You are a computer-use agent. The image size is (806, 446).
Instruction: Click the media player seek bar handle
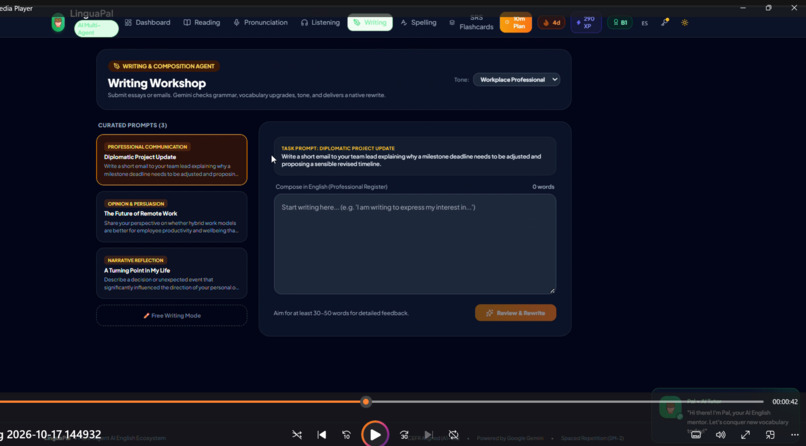coord(365,402)
